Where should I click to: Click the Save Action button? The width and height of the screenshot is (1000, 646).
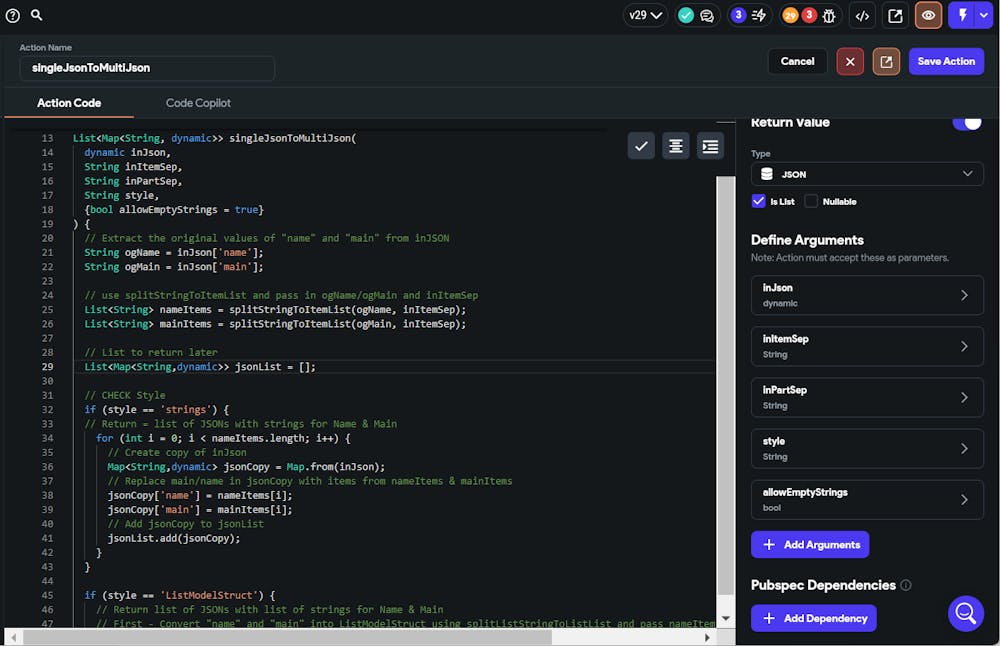(946, 62)
